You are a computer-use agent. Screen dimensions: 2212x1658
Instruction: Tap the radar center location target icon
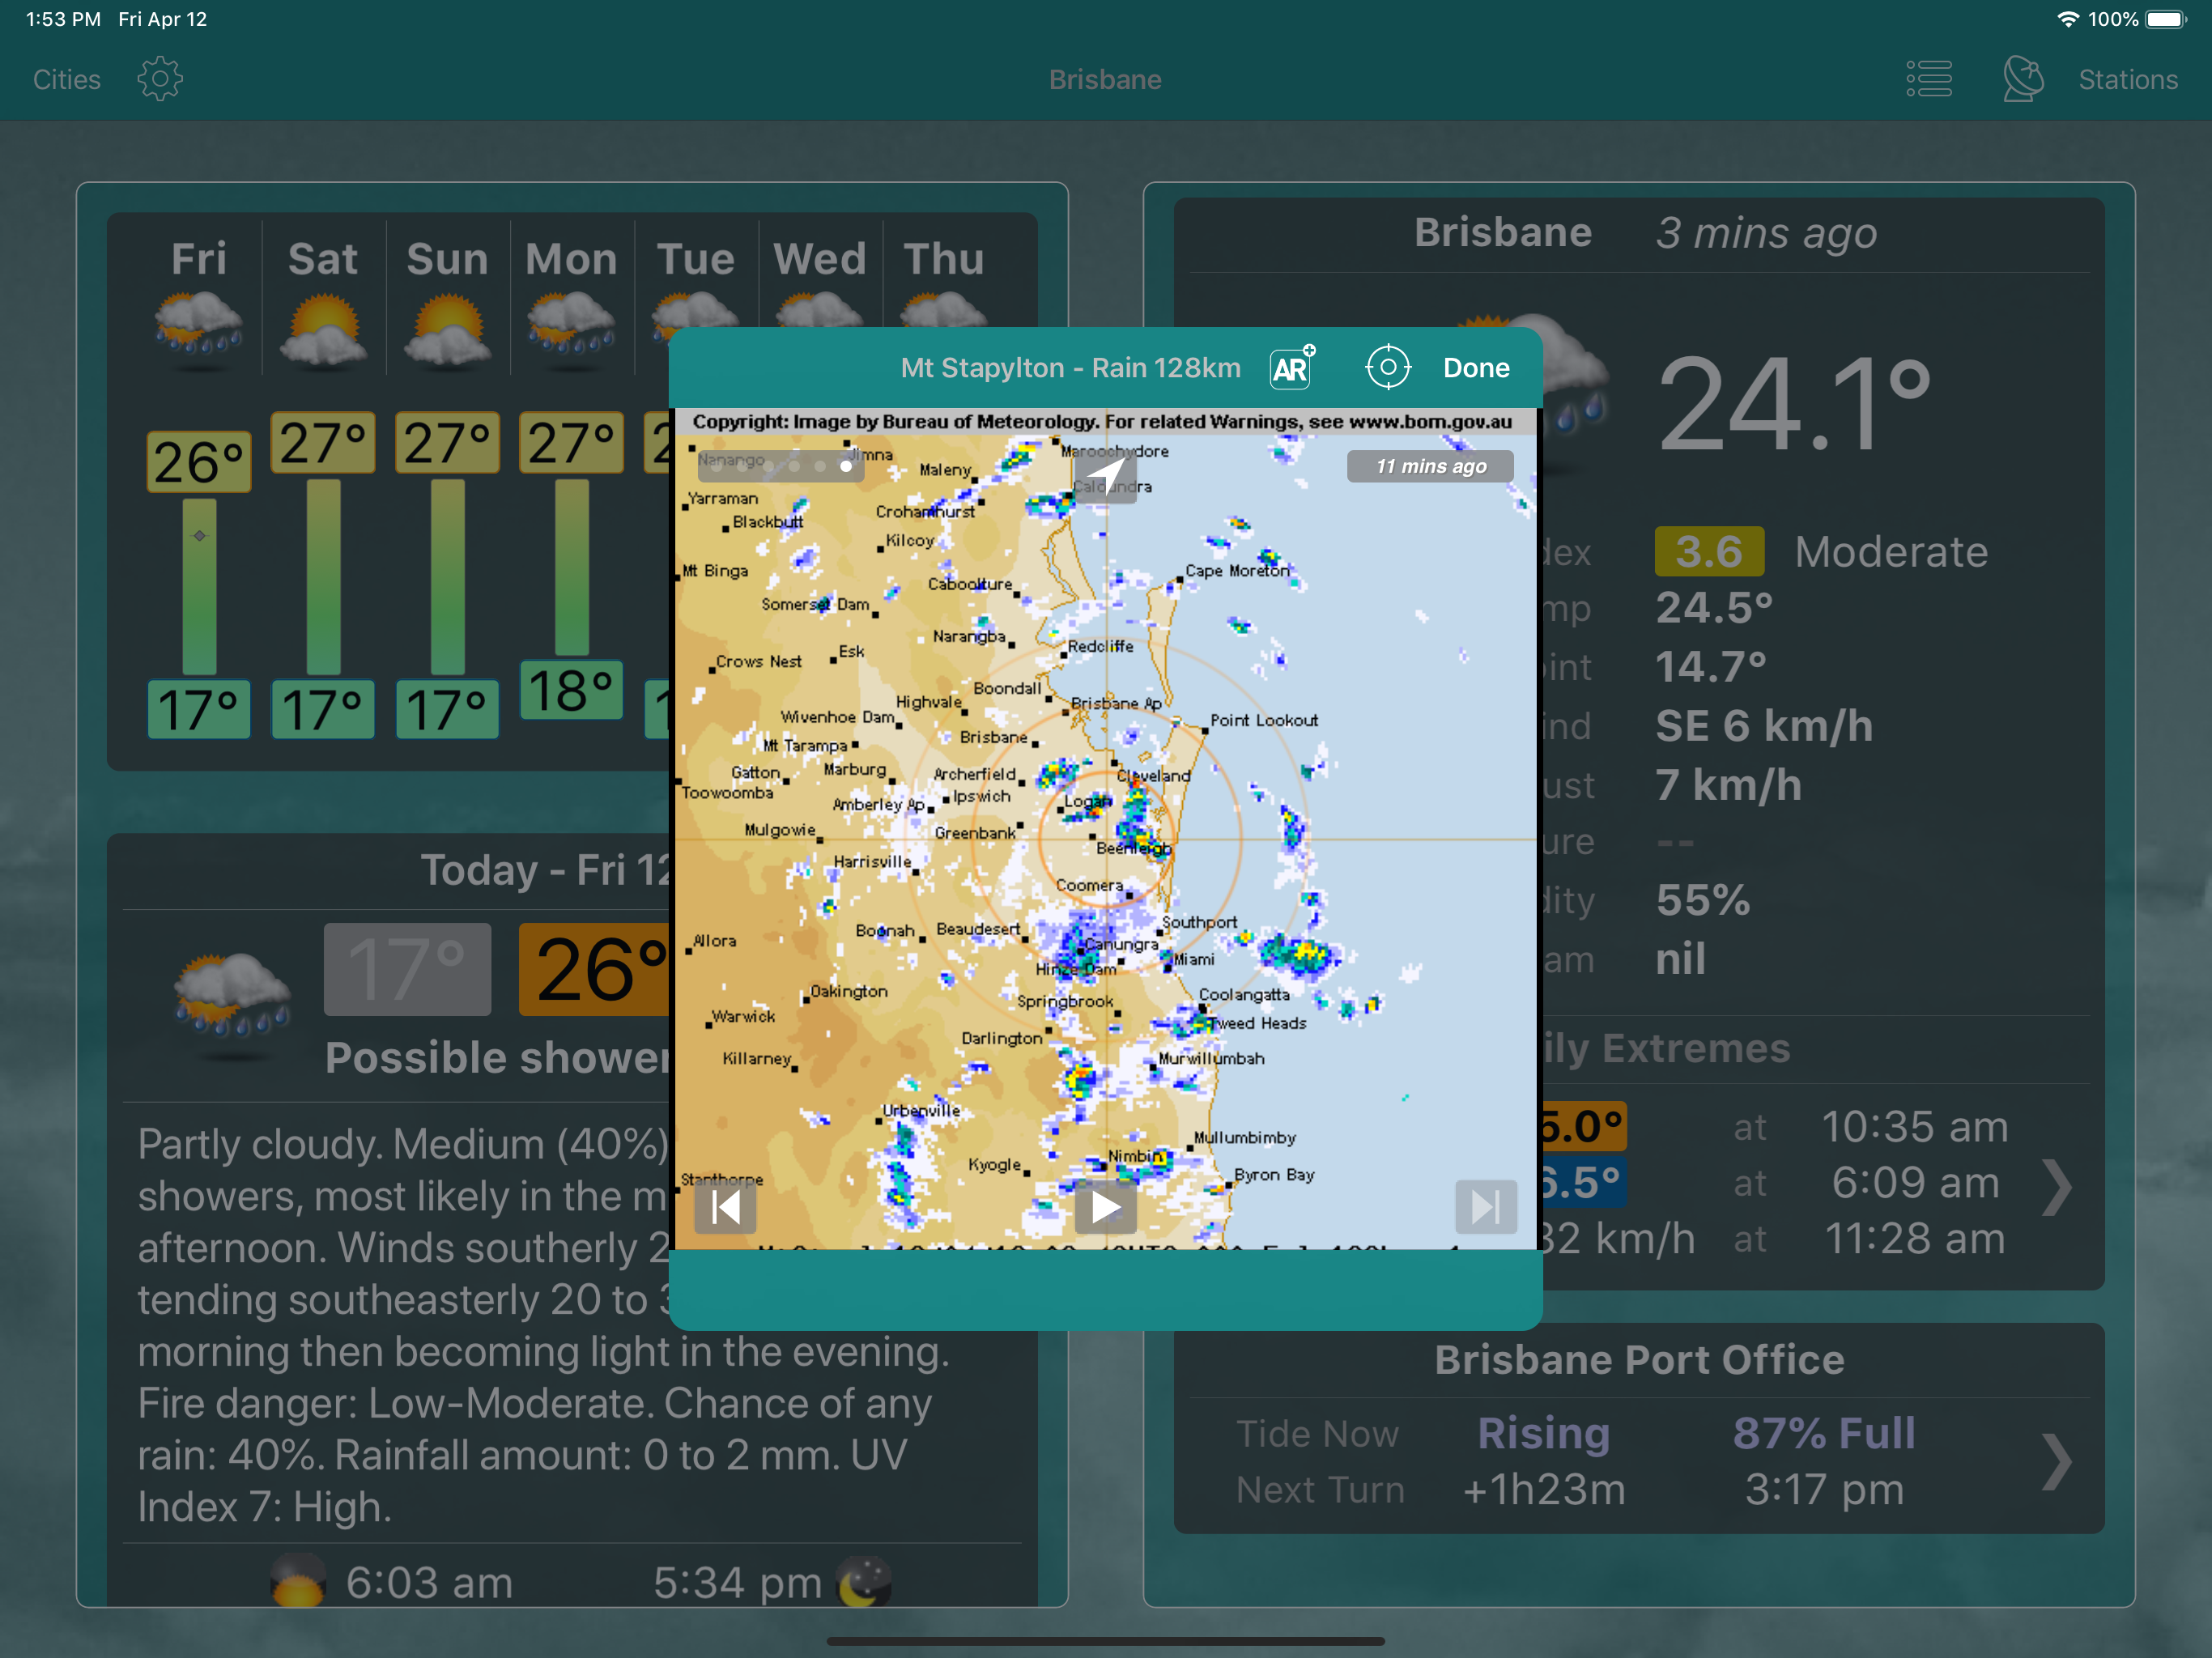point(1387,368)
